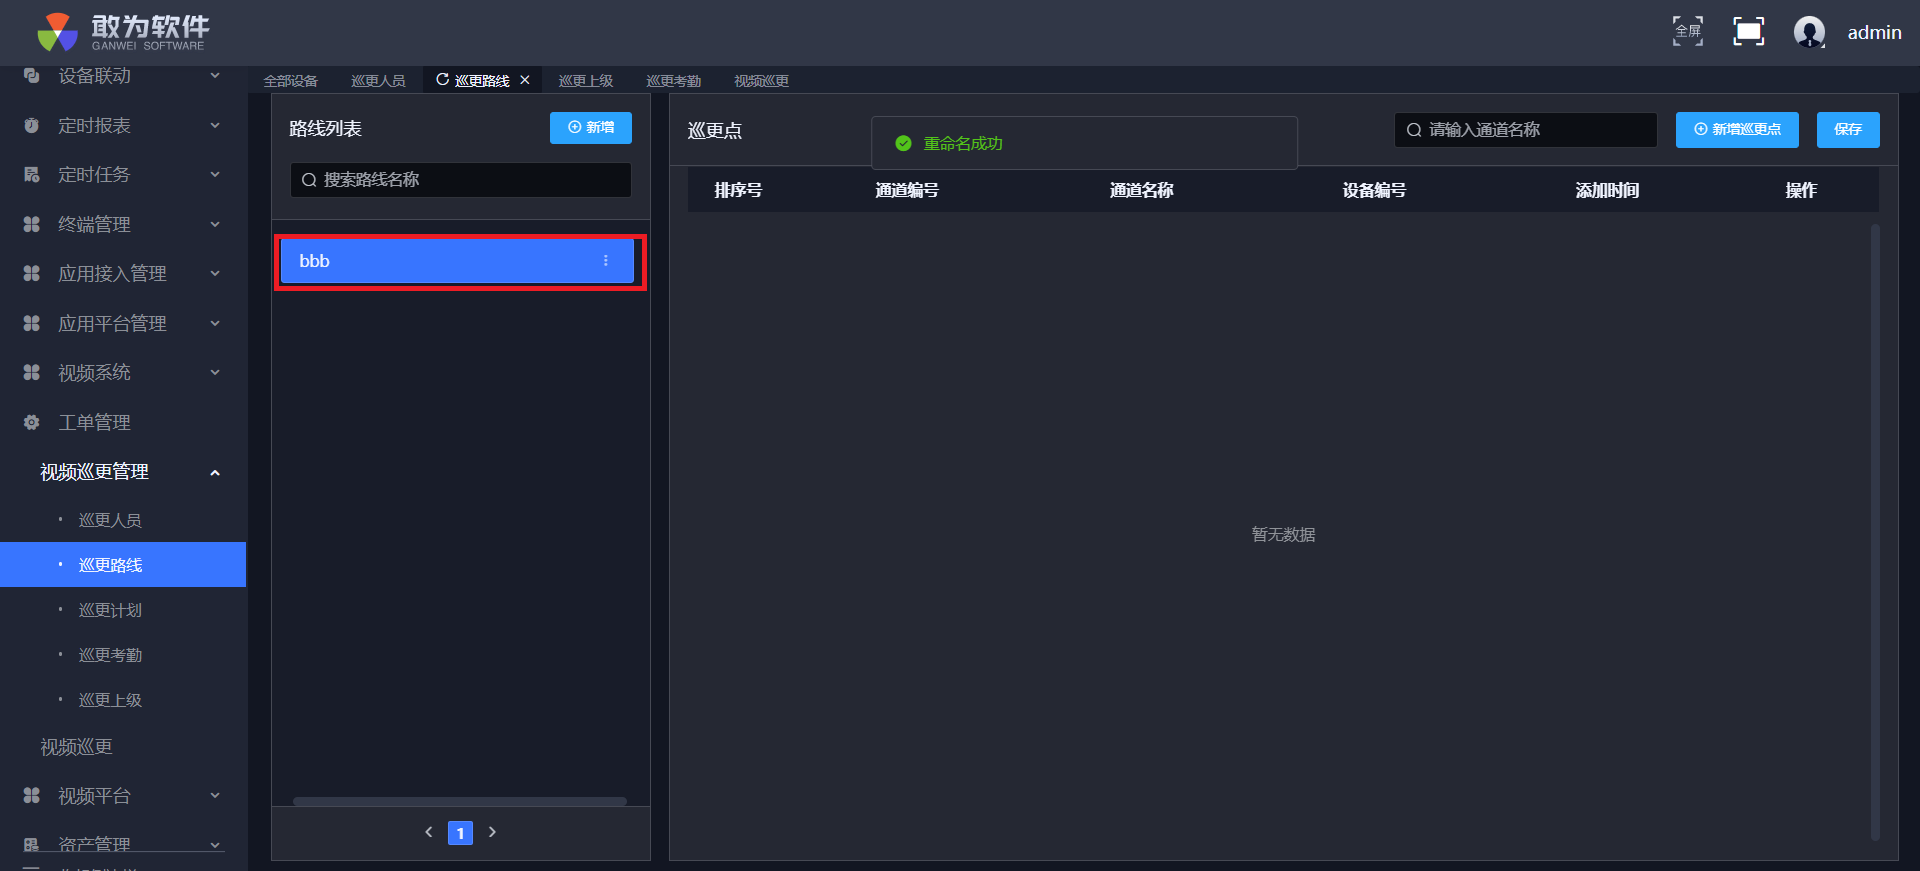Switch to the 全部设备 tab
The height and width of the screenshot is (871, 1920).
click(x=291, y=81)
